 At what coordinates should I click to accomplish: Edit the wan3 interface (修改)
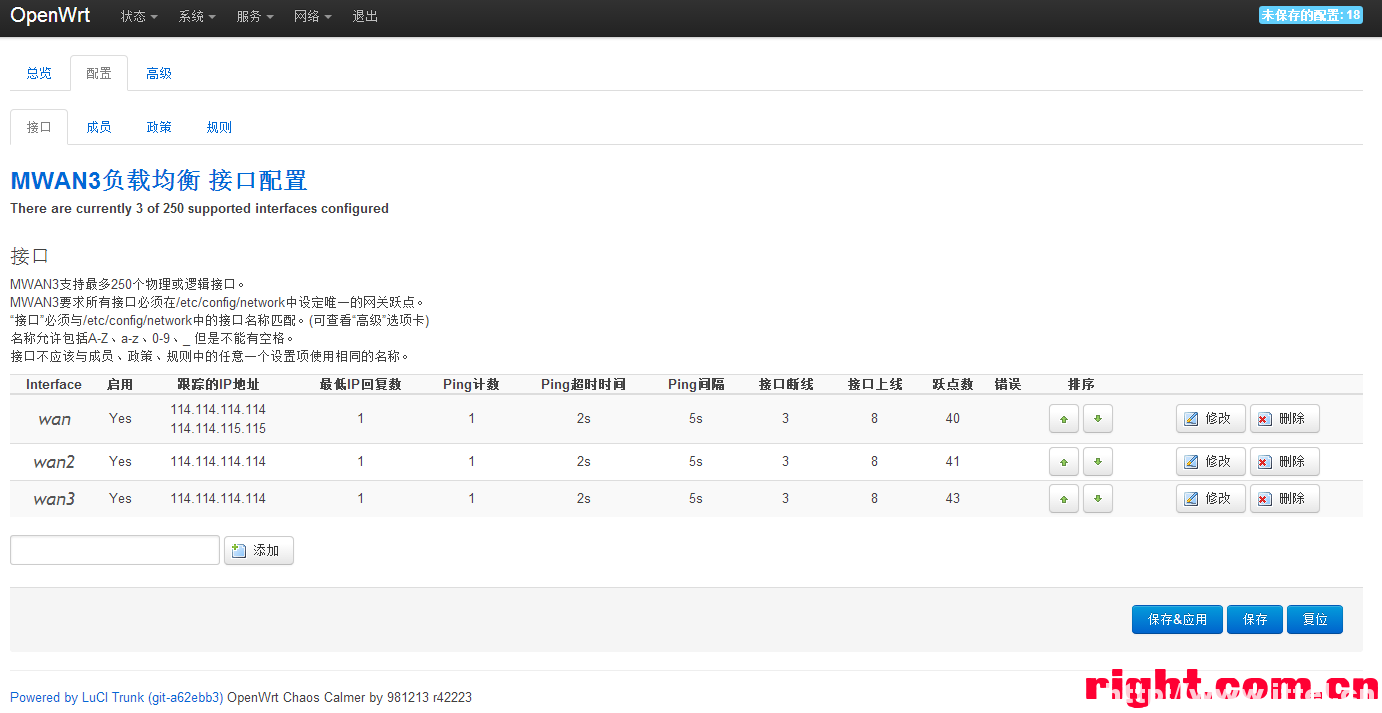point(1210,498)
